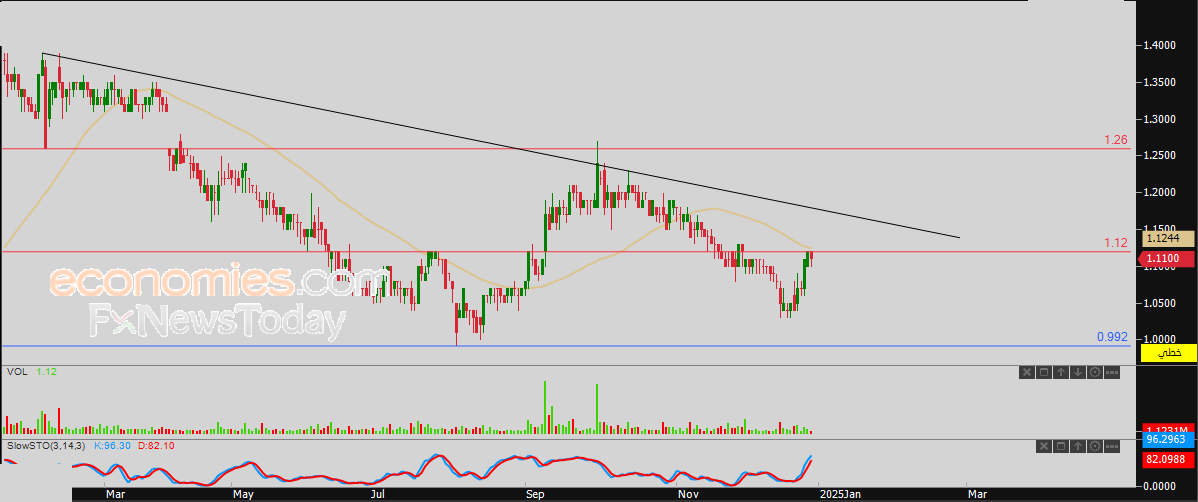Screen dimensions: 1198x502
Task: Open SlowSTO pane more options menu
Action: pos(1112,446)
